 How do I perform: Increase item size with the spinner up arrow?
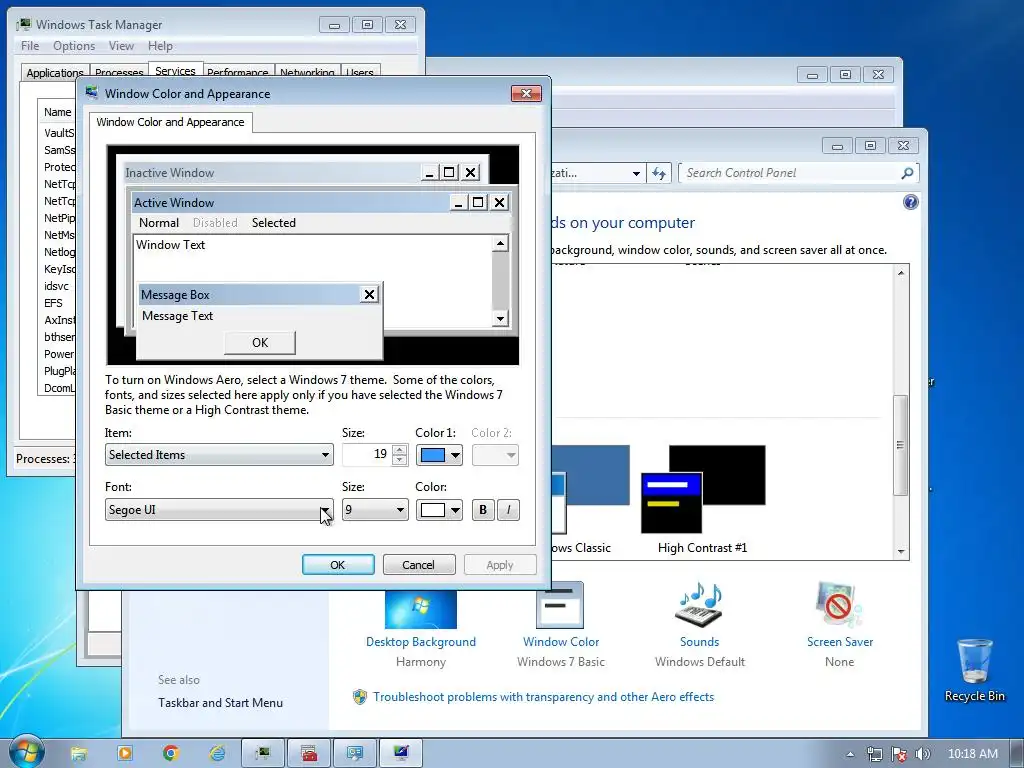pyautogui.click(x=400, y=449)
